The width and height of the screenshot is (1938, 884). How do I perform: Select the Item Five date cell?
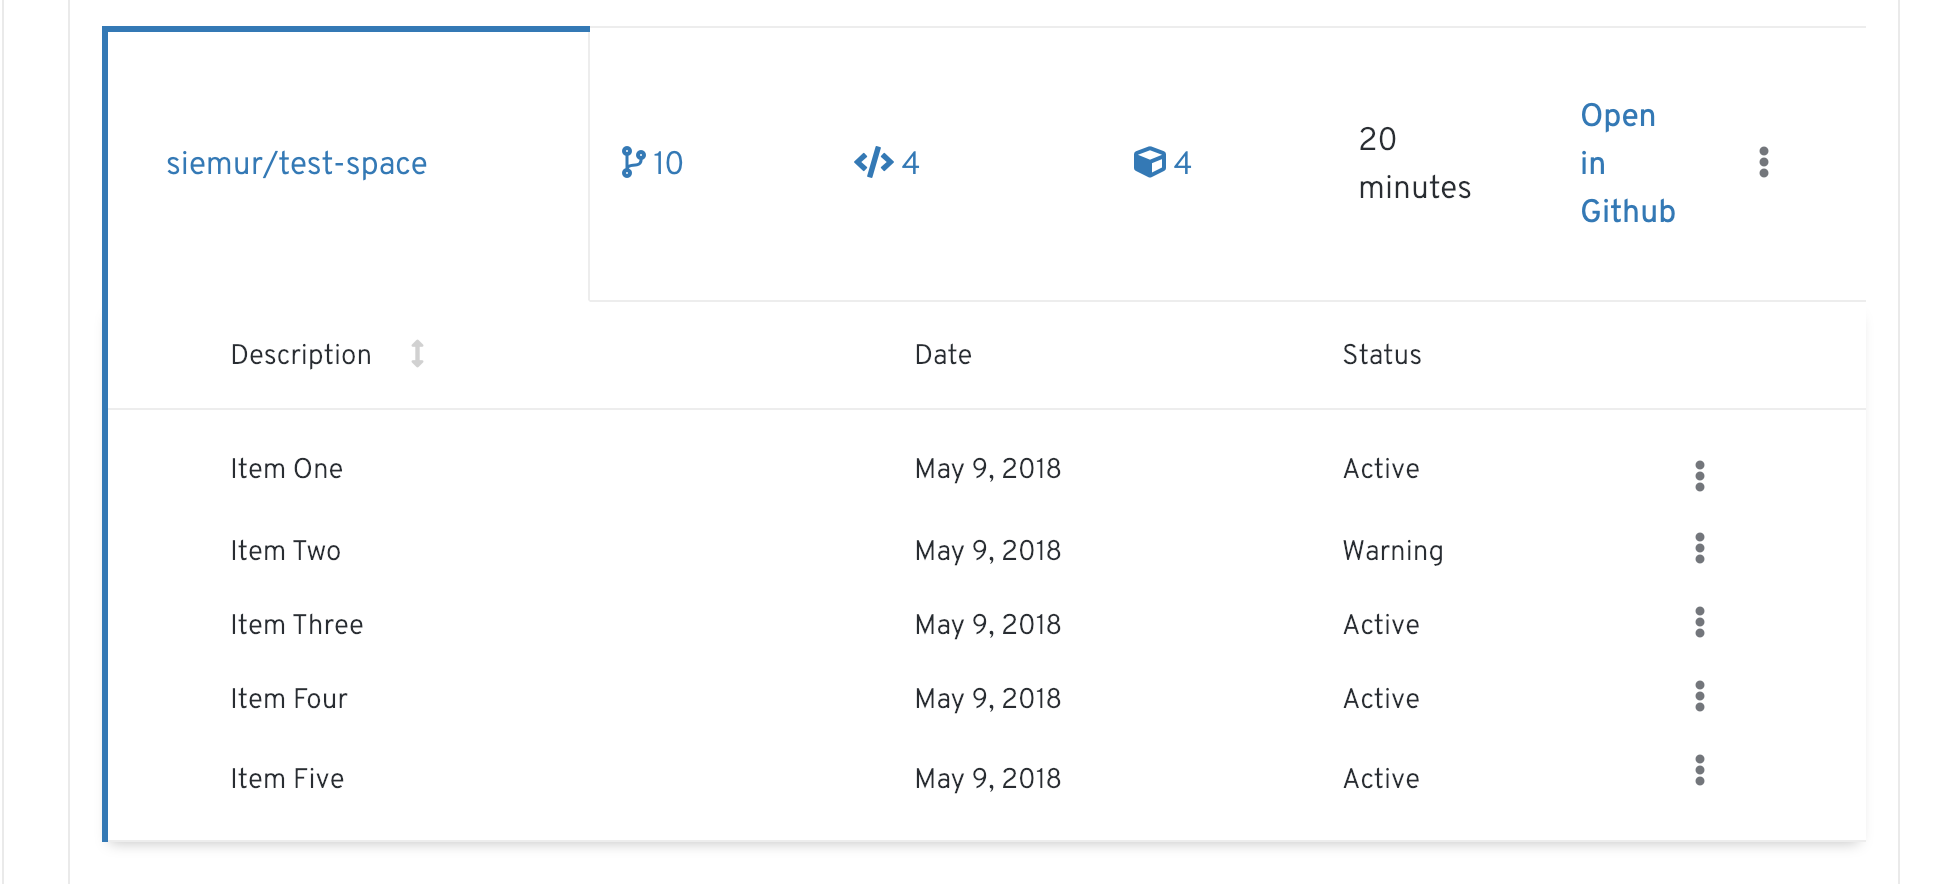(x=987, y=779)
